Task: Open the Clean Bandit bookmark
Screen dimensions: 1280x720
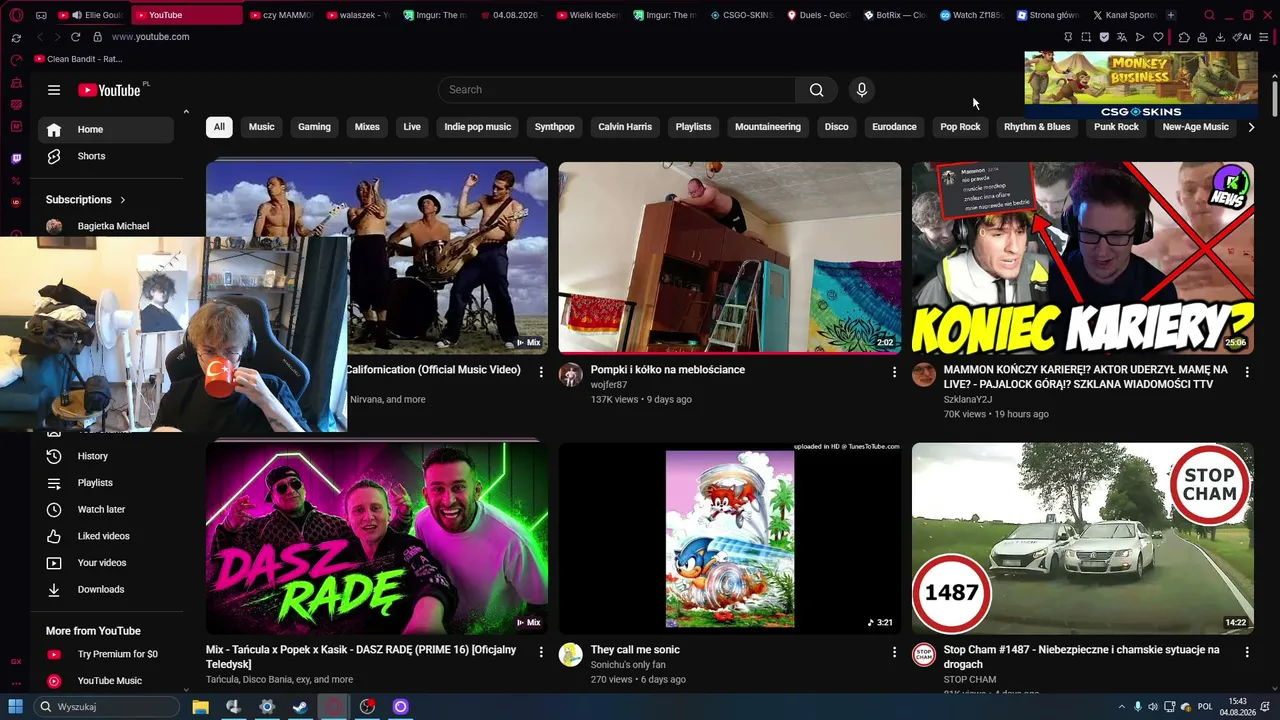Action: click(x=78, y=59)
